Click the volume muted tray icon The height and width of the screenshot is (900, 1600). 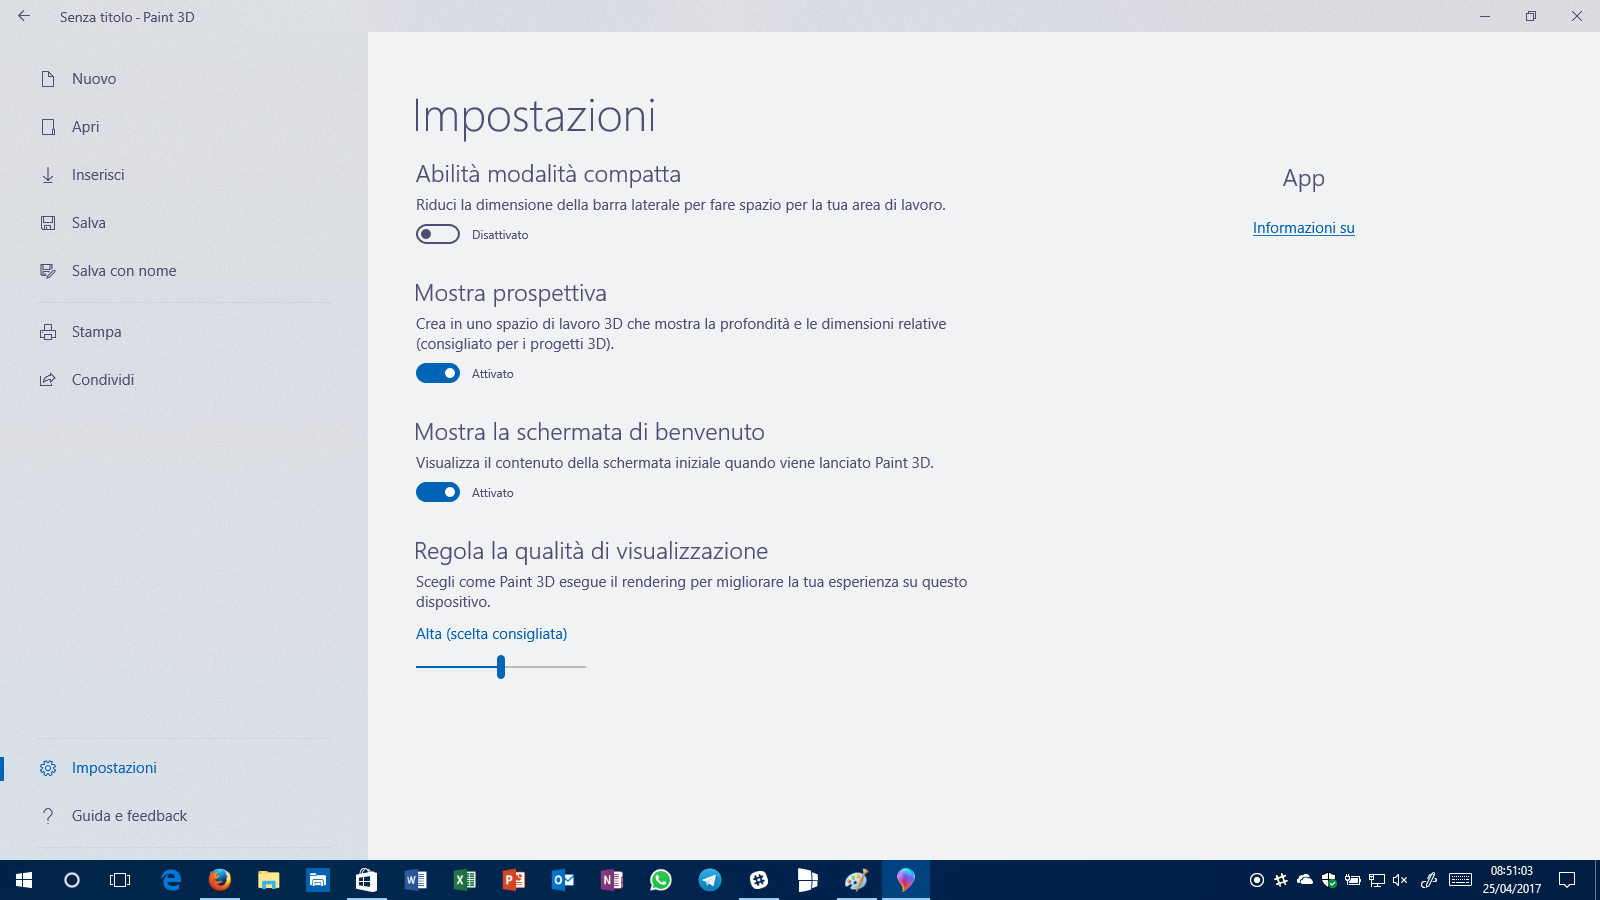pyautogui.click(x=1400, y=880)
